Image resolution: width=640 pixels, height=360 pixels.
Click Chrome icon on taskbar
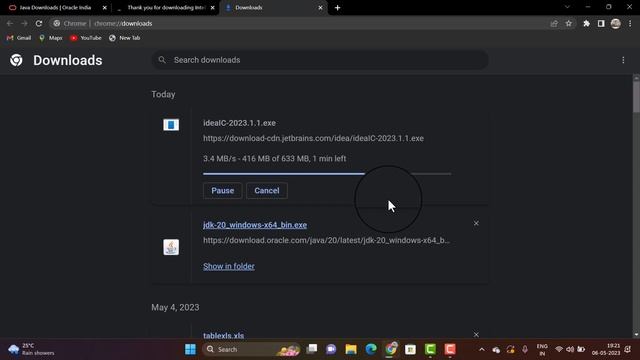[x=391, y=349]
